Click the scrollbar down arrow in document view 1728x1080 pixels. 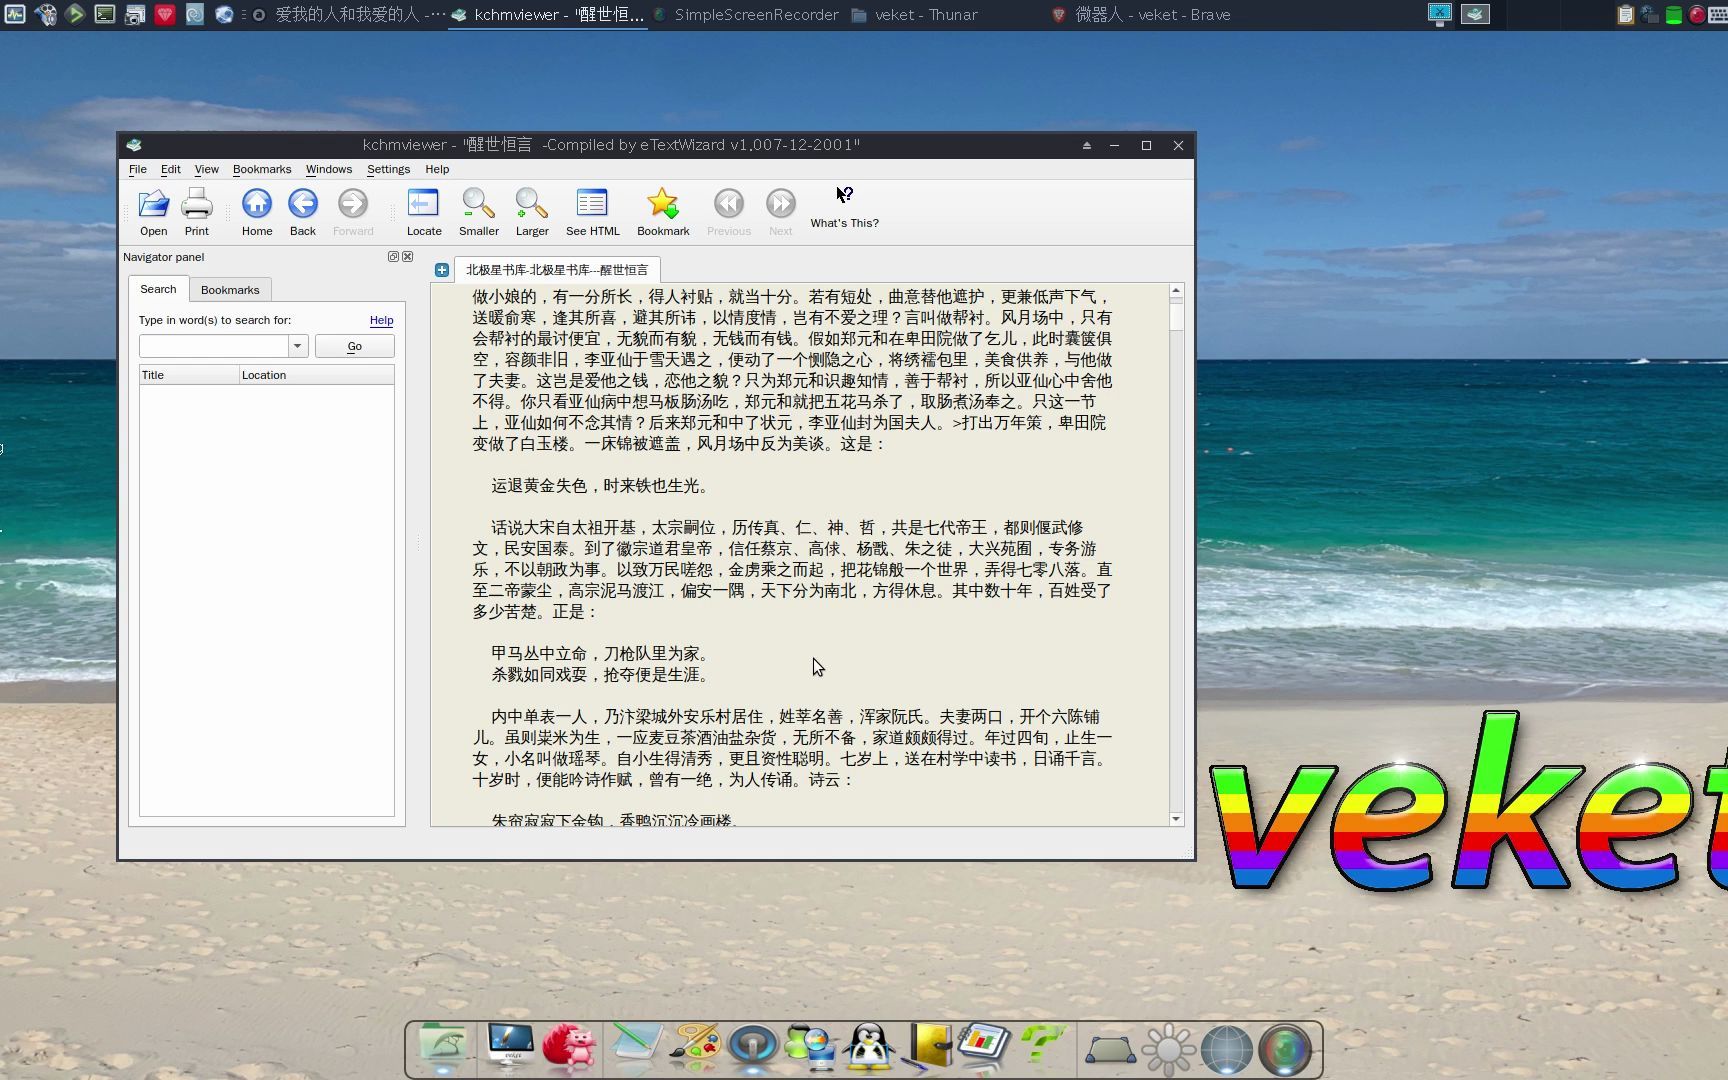click(1176, 819)
